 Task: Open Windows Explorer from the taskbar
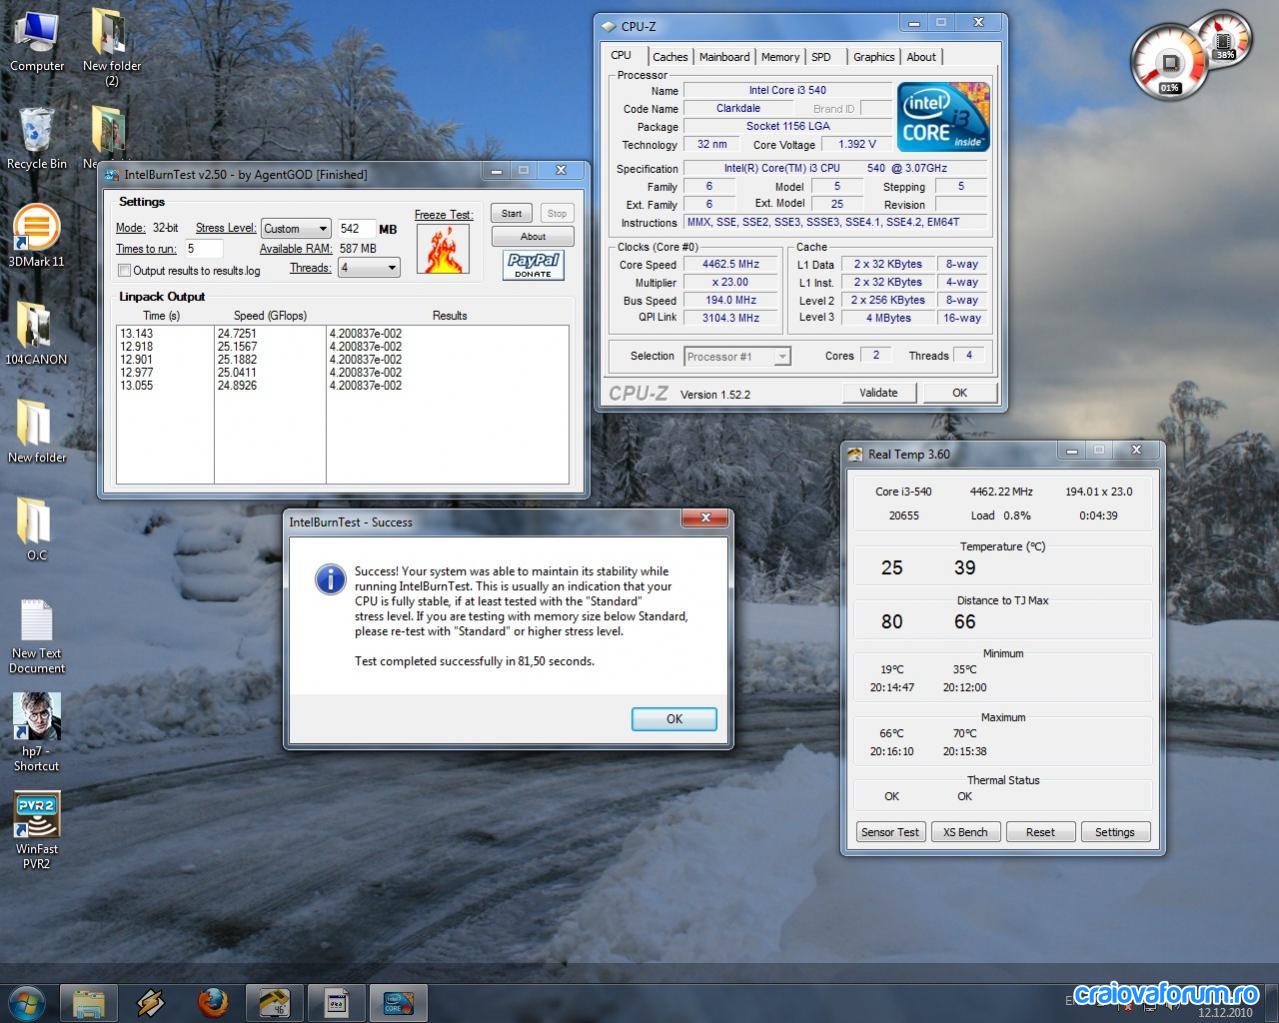tap(88, 1002)
